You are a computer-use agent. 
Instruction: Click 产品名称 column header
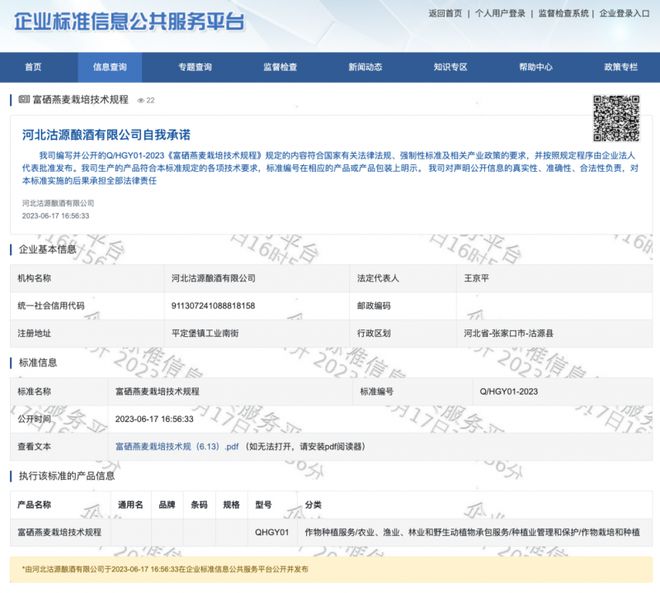tap(34, 505)
